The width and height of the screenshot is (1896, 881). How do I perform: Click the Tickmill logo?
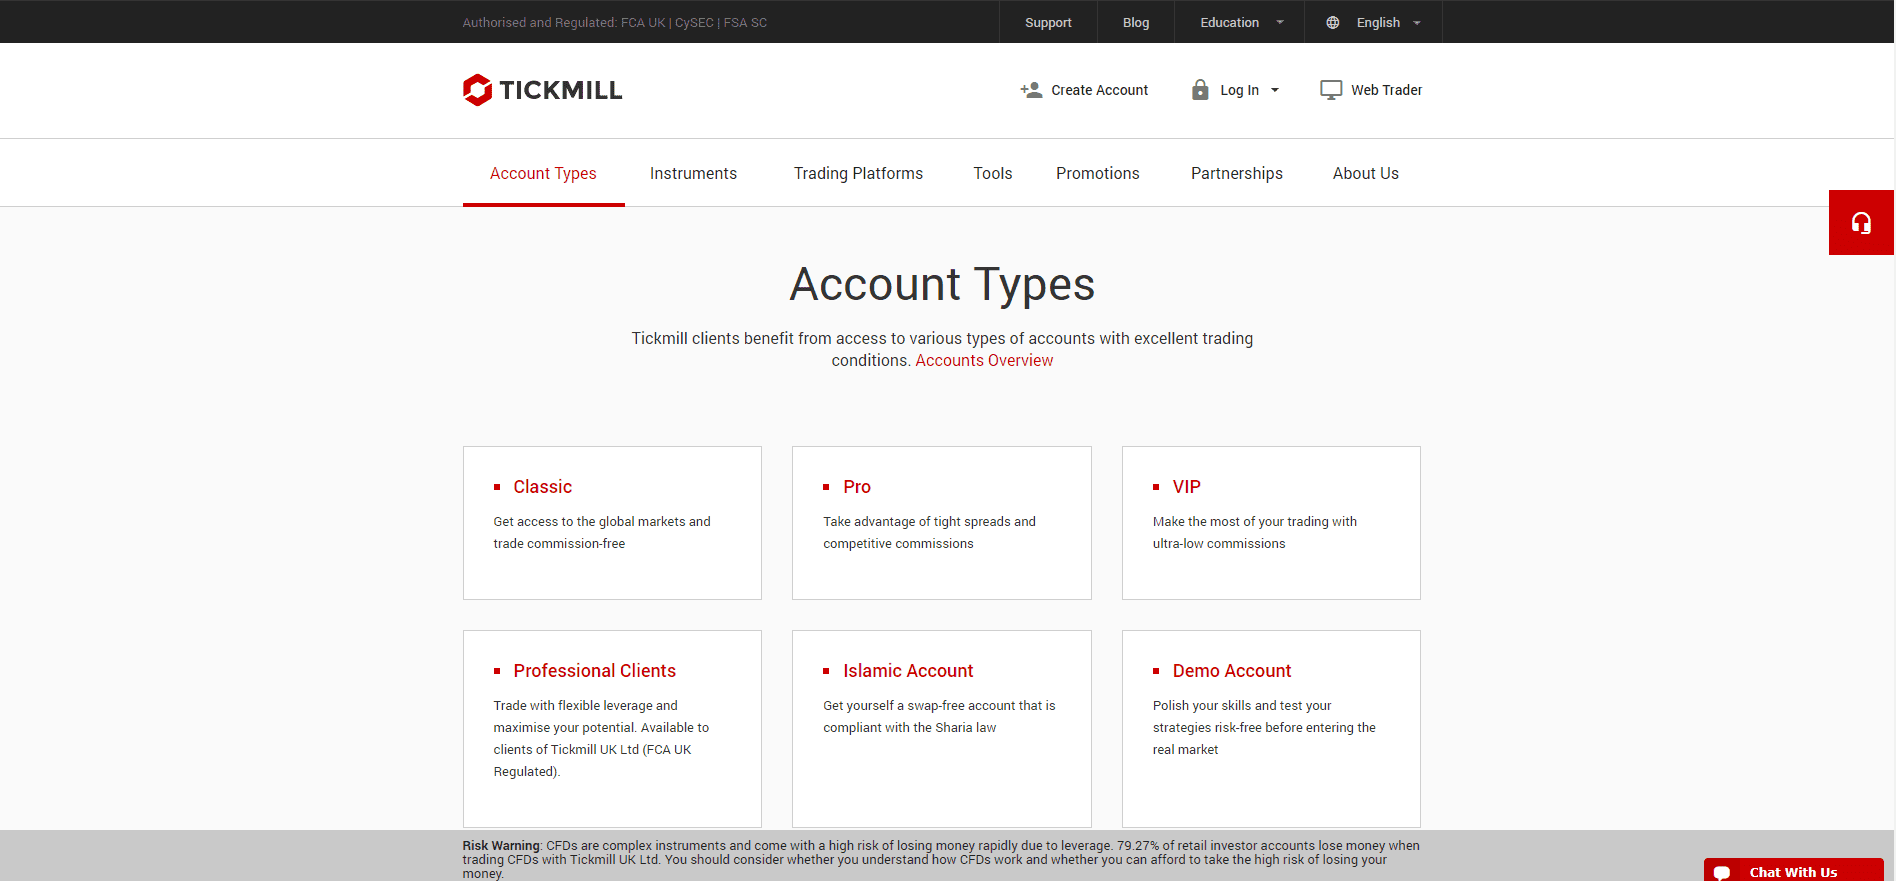(542, 90)
